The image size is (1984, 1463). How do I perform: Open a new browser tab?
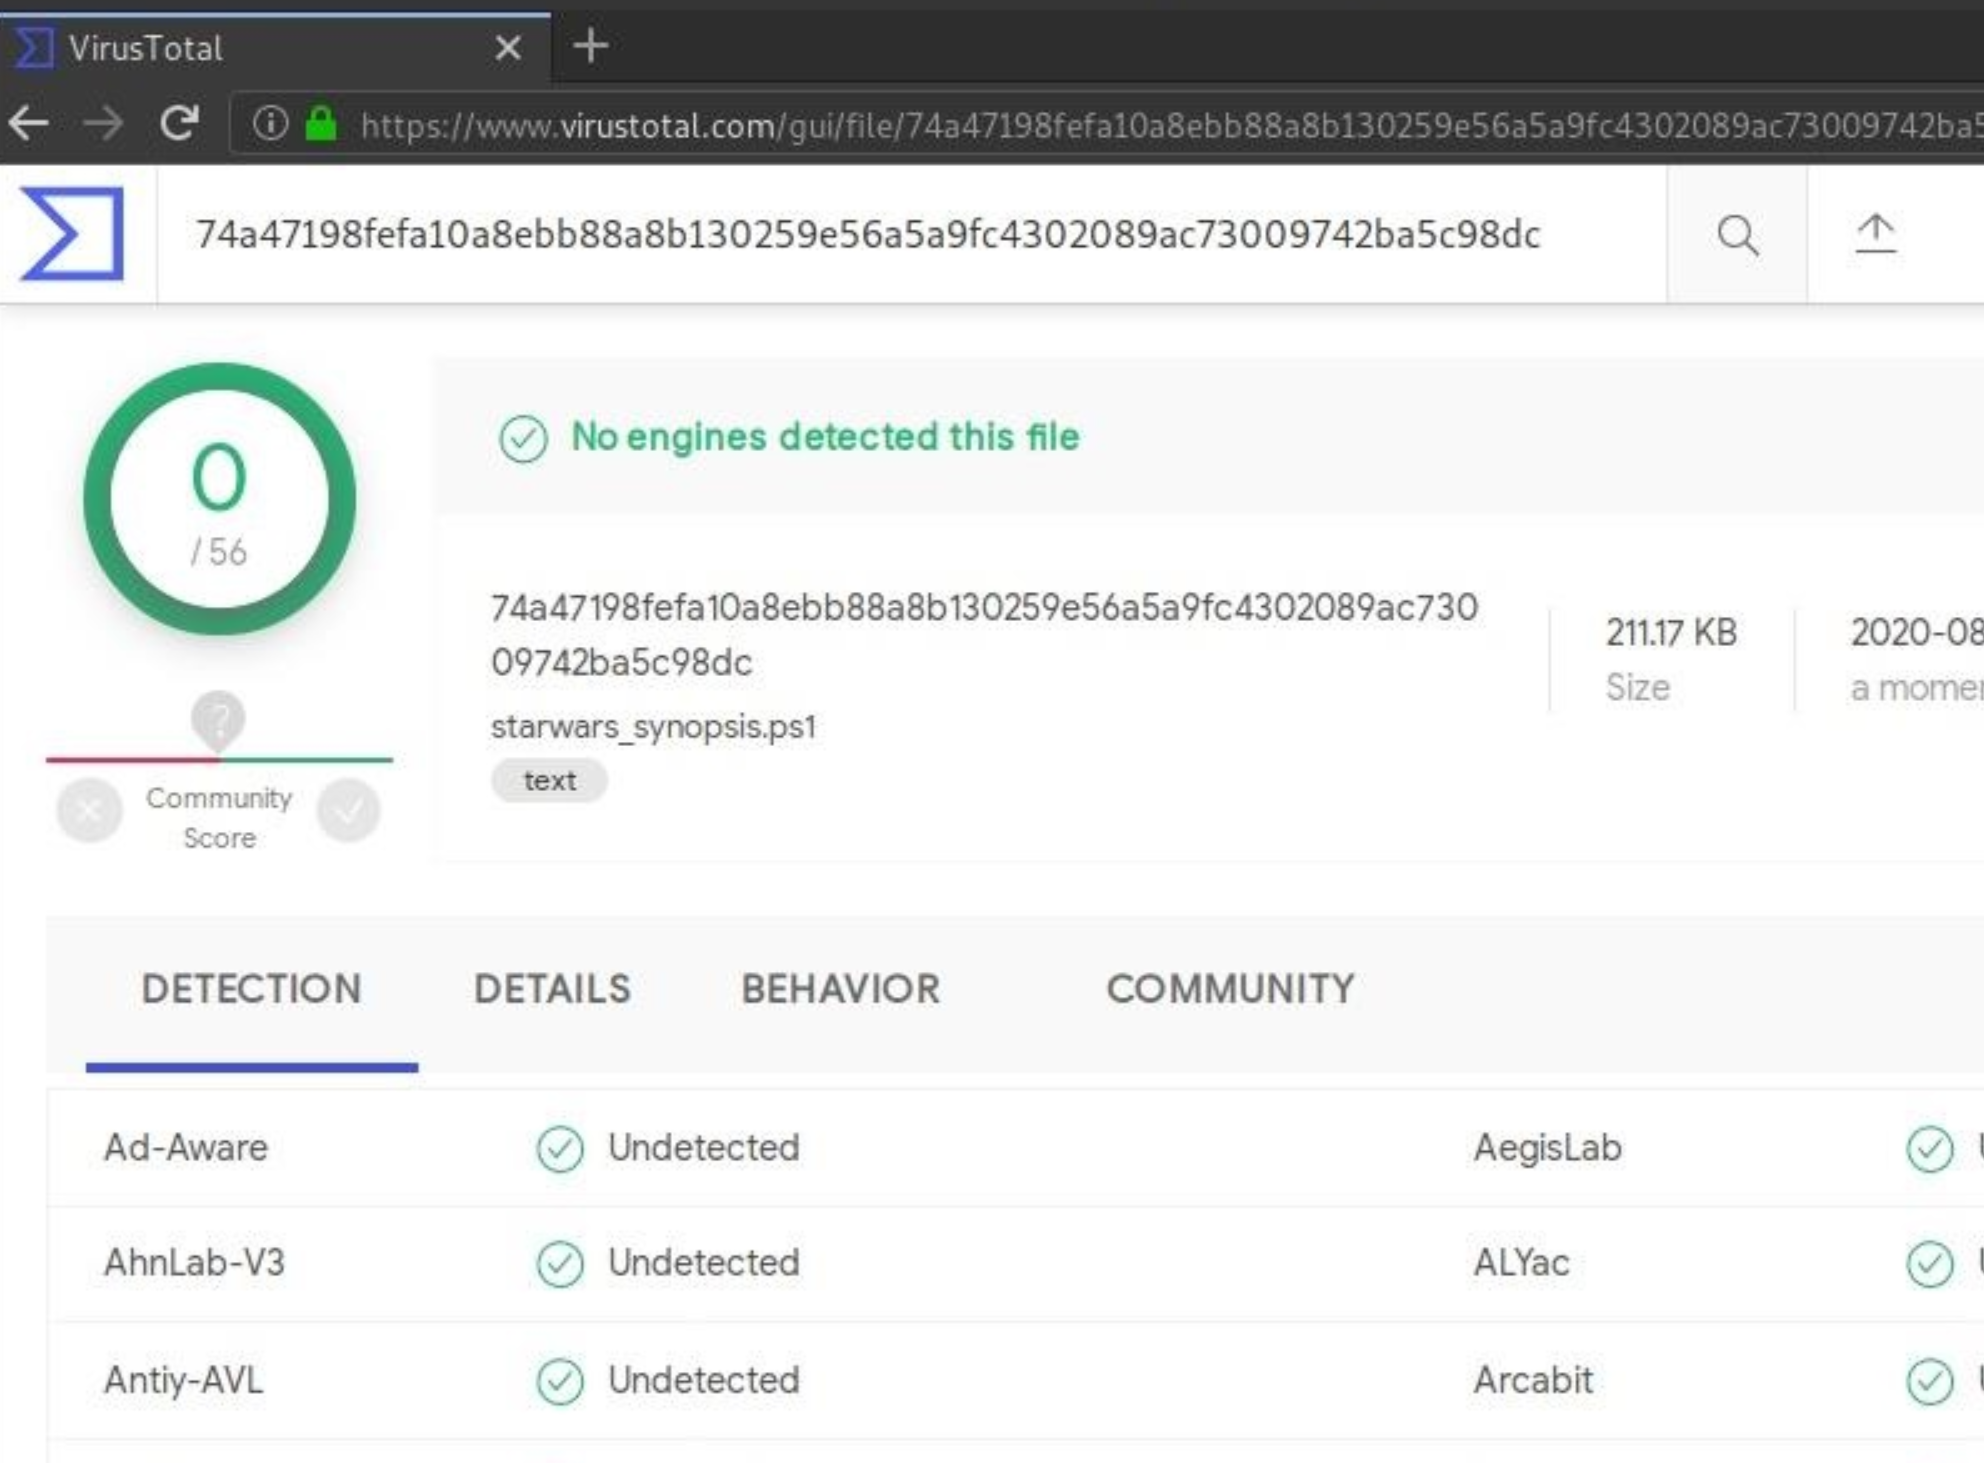click(590, 46)
